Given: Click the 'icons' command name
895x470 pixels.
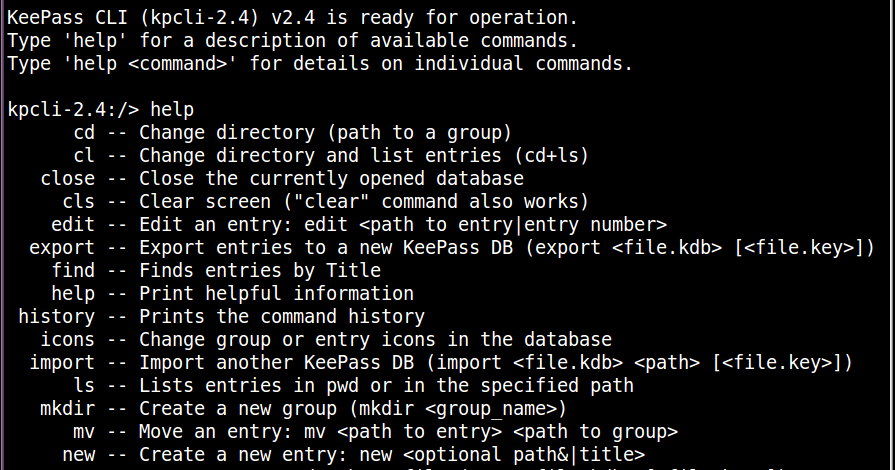Looking at the screenshot, I should click(x=67, y=339).
